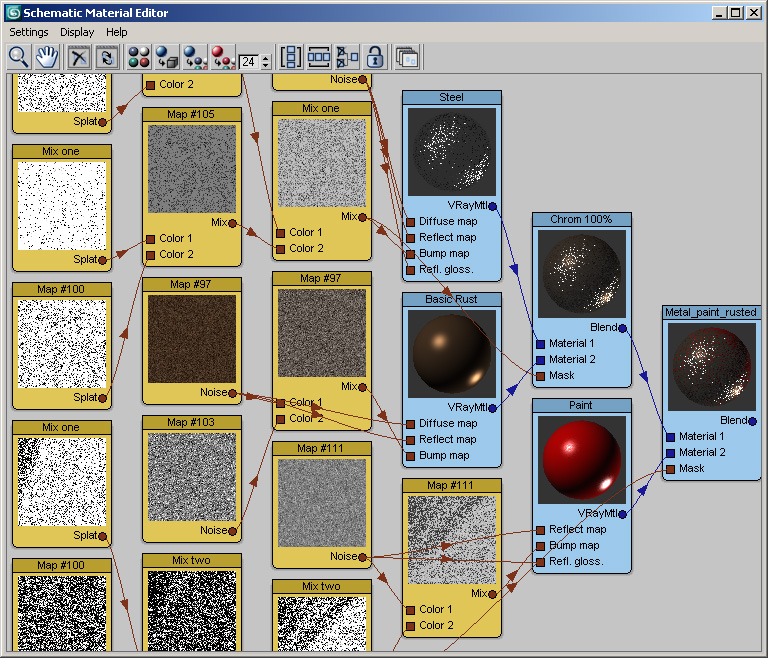Toggle the padlock lock icon
The width and height of the screenshot is (768, 658).
click(375, 57)
